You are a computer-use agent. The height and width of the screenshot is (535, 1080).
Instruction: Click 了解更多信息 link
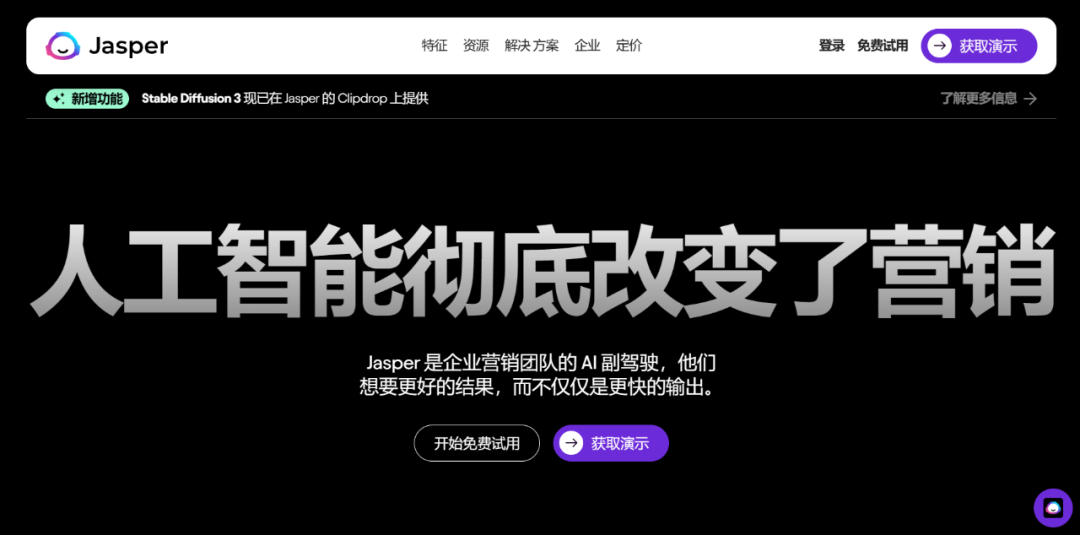click(x=979, y=98)
